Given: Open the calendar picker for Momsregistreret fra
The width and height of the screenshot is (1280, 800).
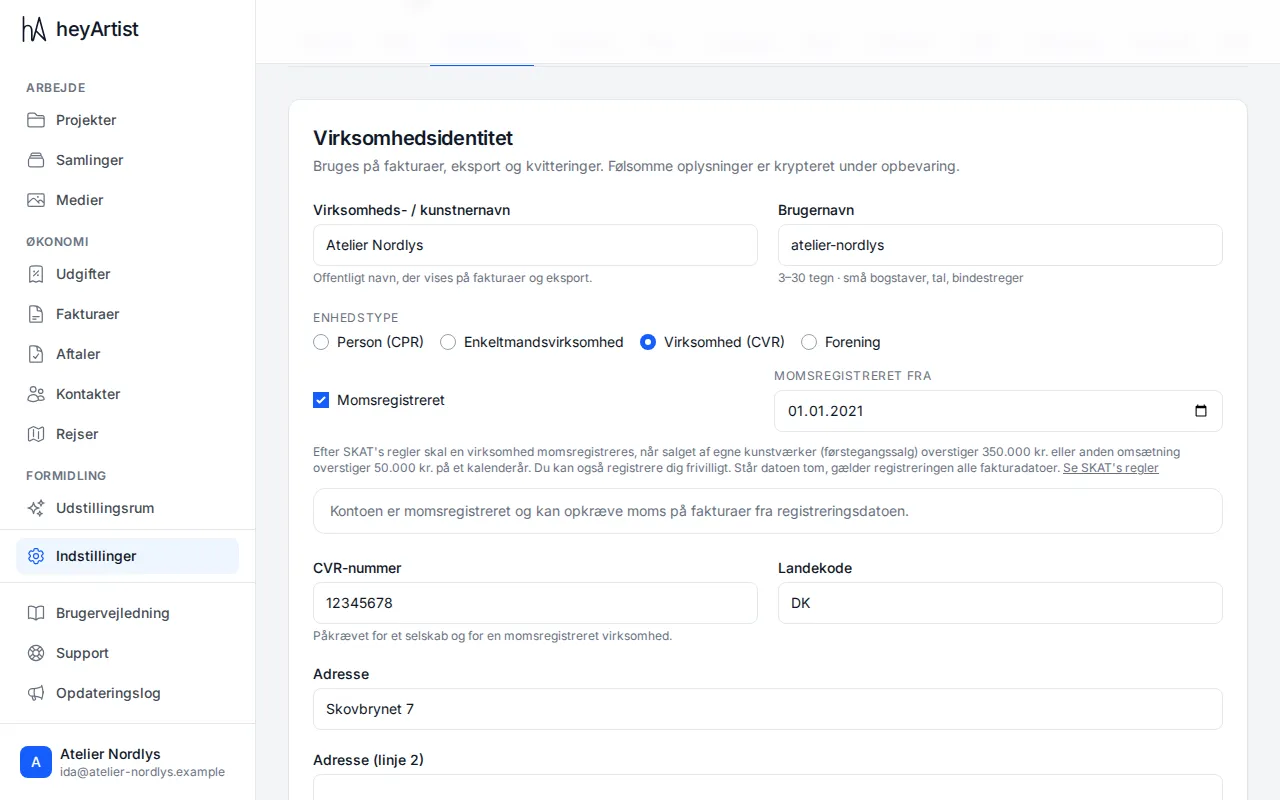Looking at the screenshot, I should tap(1201, 411).
